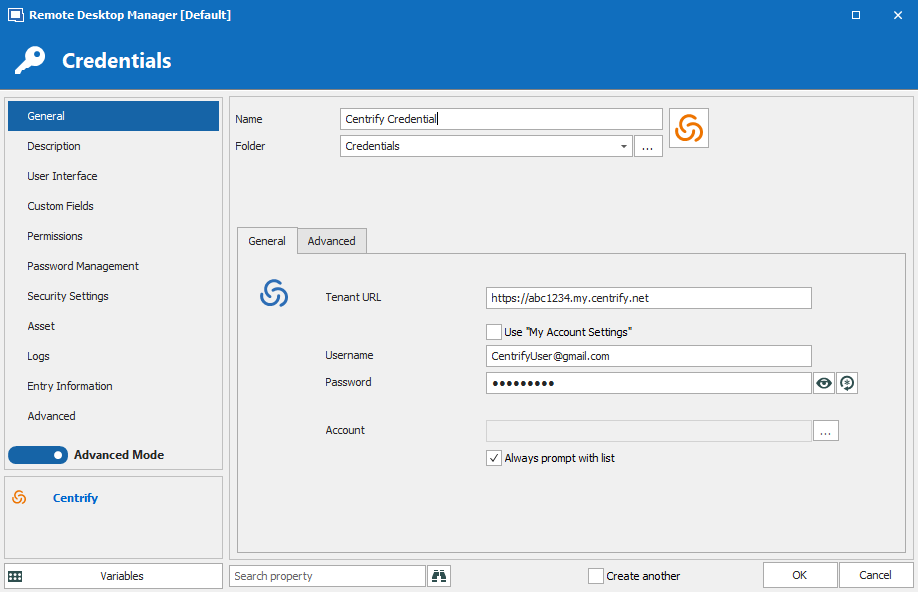Open the Variables button
The image size is (918, 592).
pos(113,576)
